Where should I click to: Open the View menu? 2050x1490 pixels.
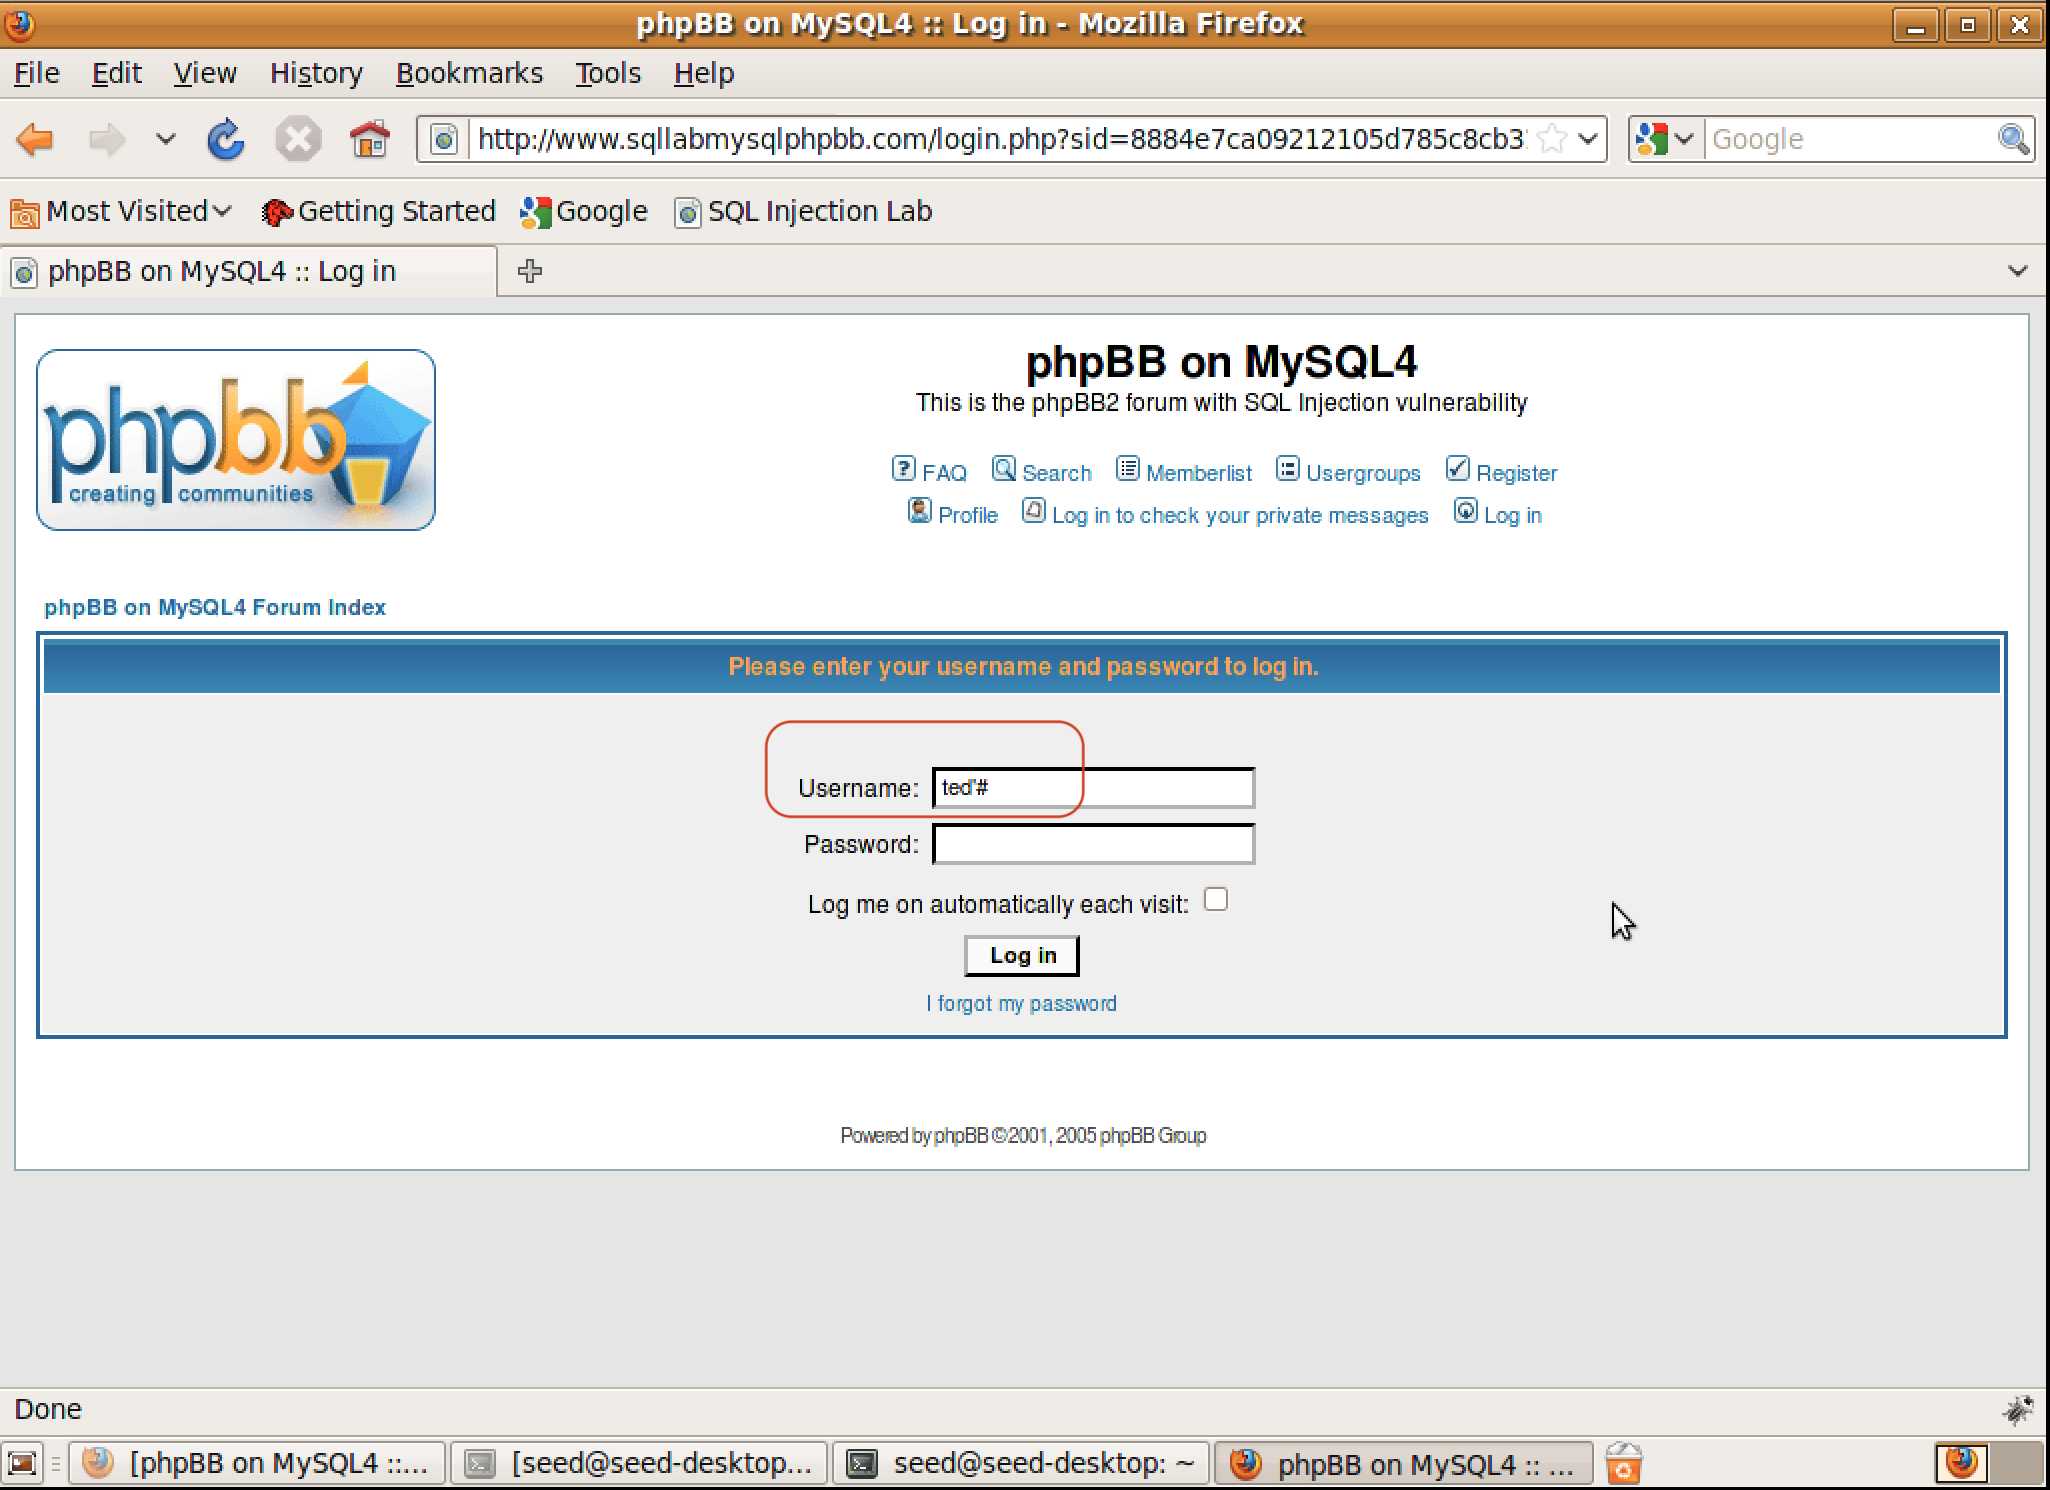click(205, 73)
